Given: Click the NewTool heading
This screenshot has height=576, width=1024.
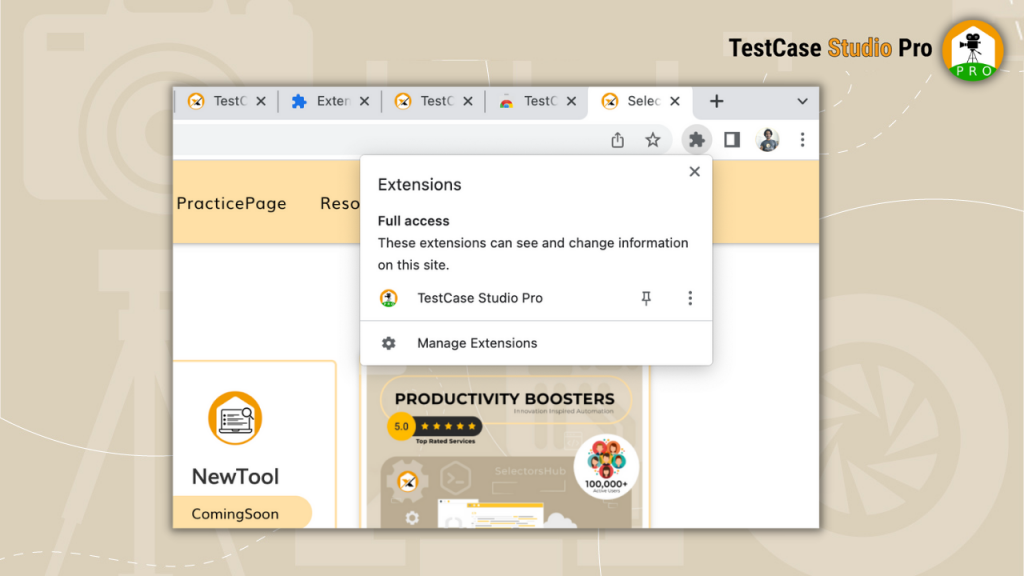Looking at the screenshot, I should click(x=235, y=477).
